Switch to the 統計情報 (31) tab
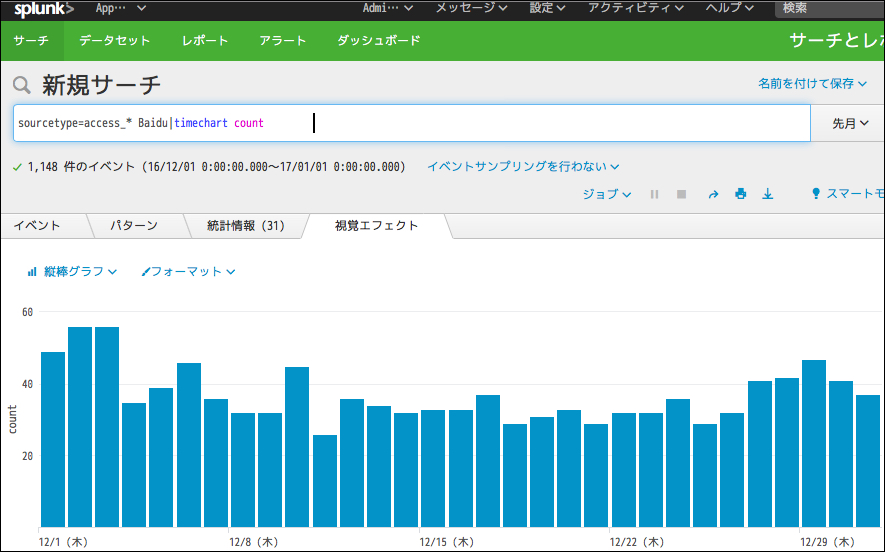885x552 pixels. pyautogui.click(x=245, y=226)
